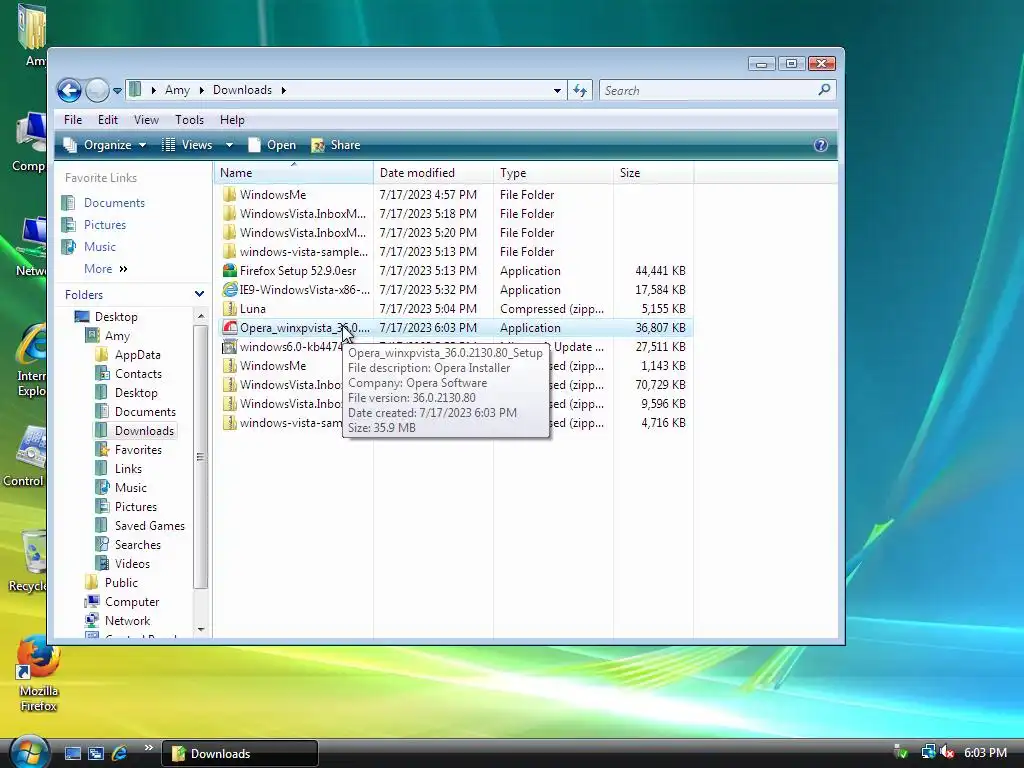Expand the quick launch overflow chevron
The image size is (1024, 768).
[x=148, y=748]
